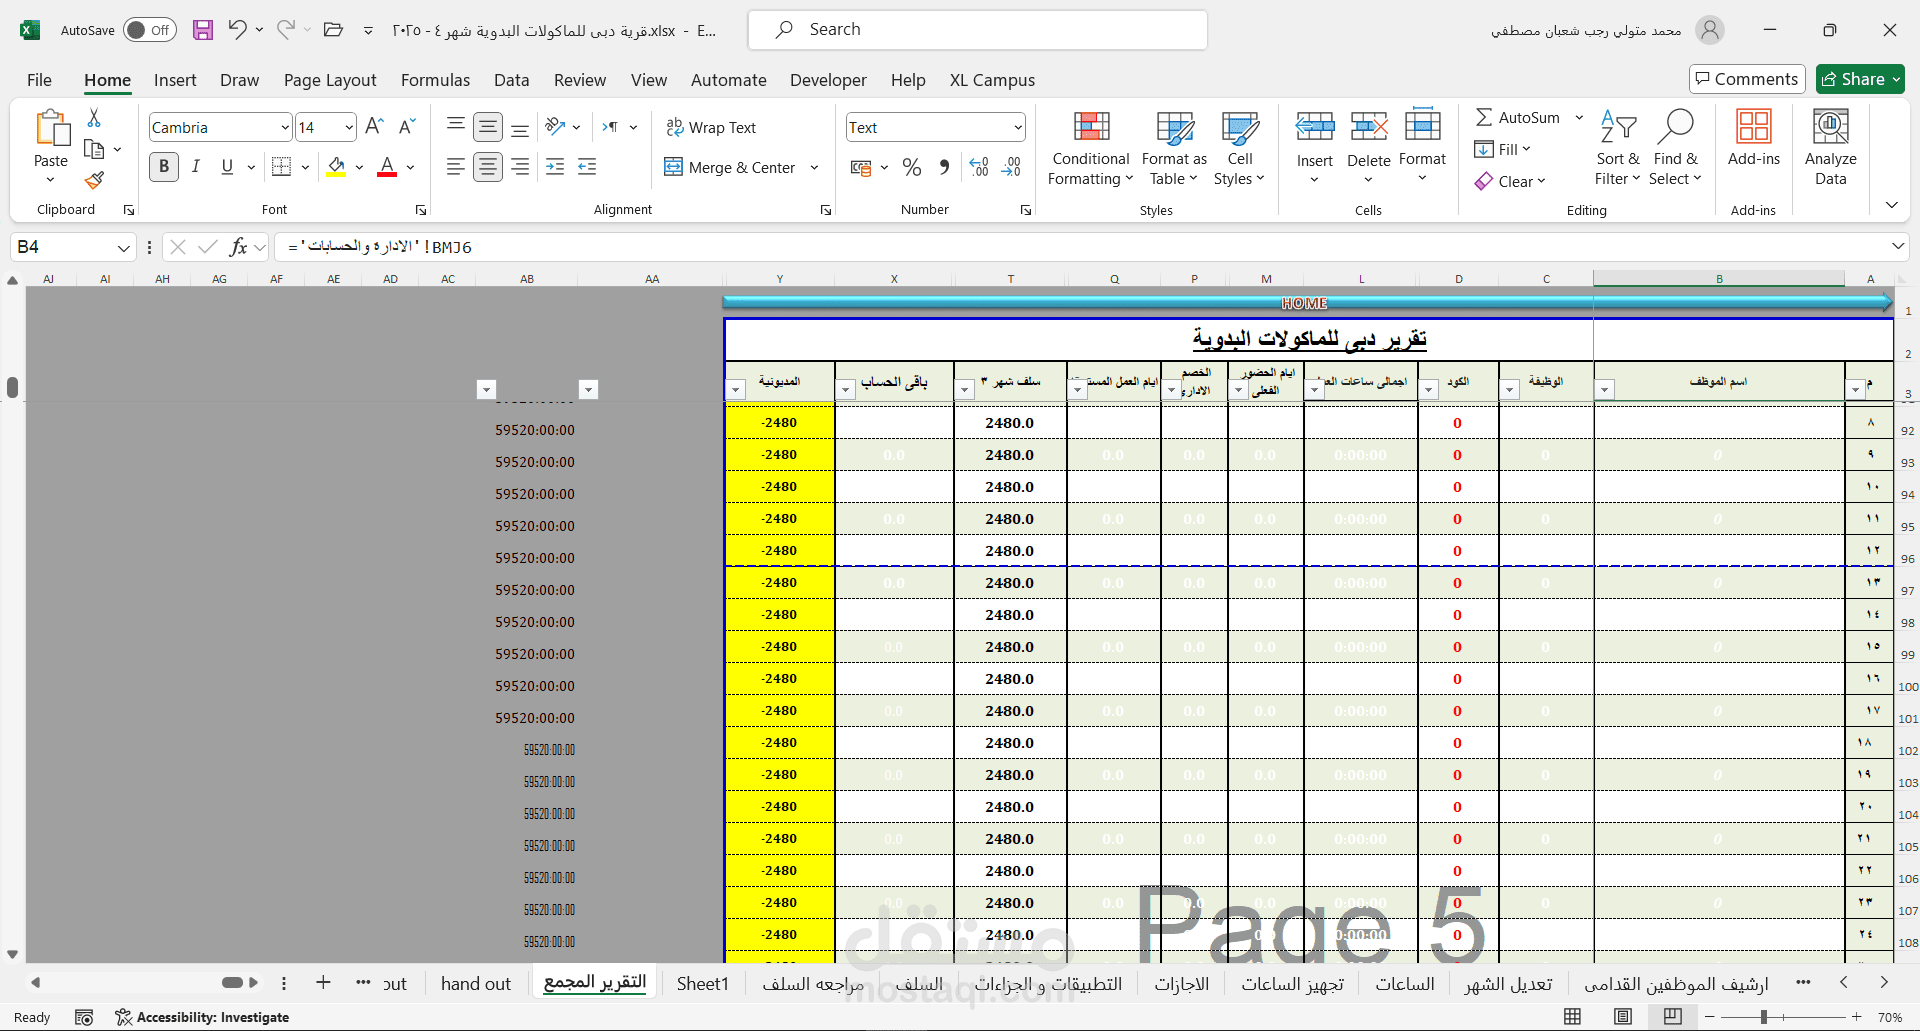
Task: Open the font name Cambria dropdown
Action: 285,127
